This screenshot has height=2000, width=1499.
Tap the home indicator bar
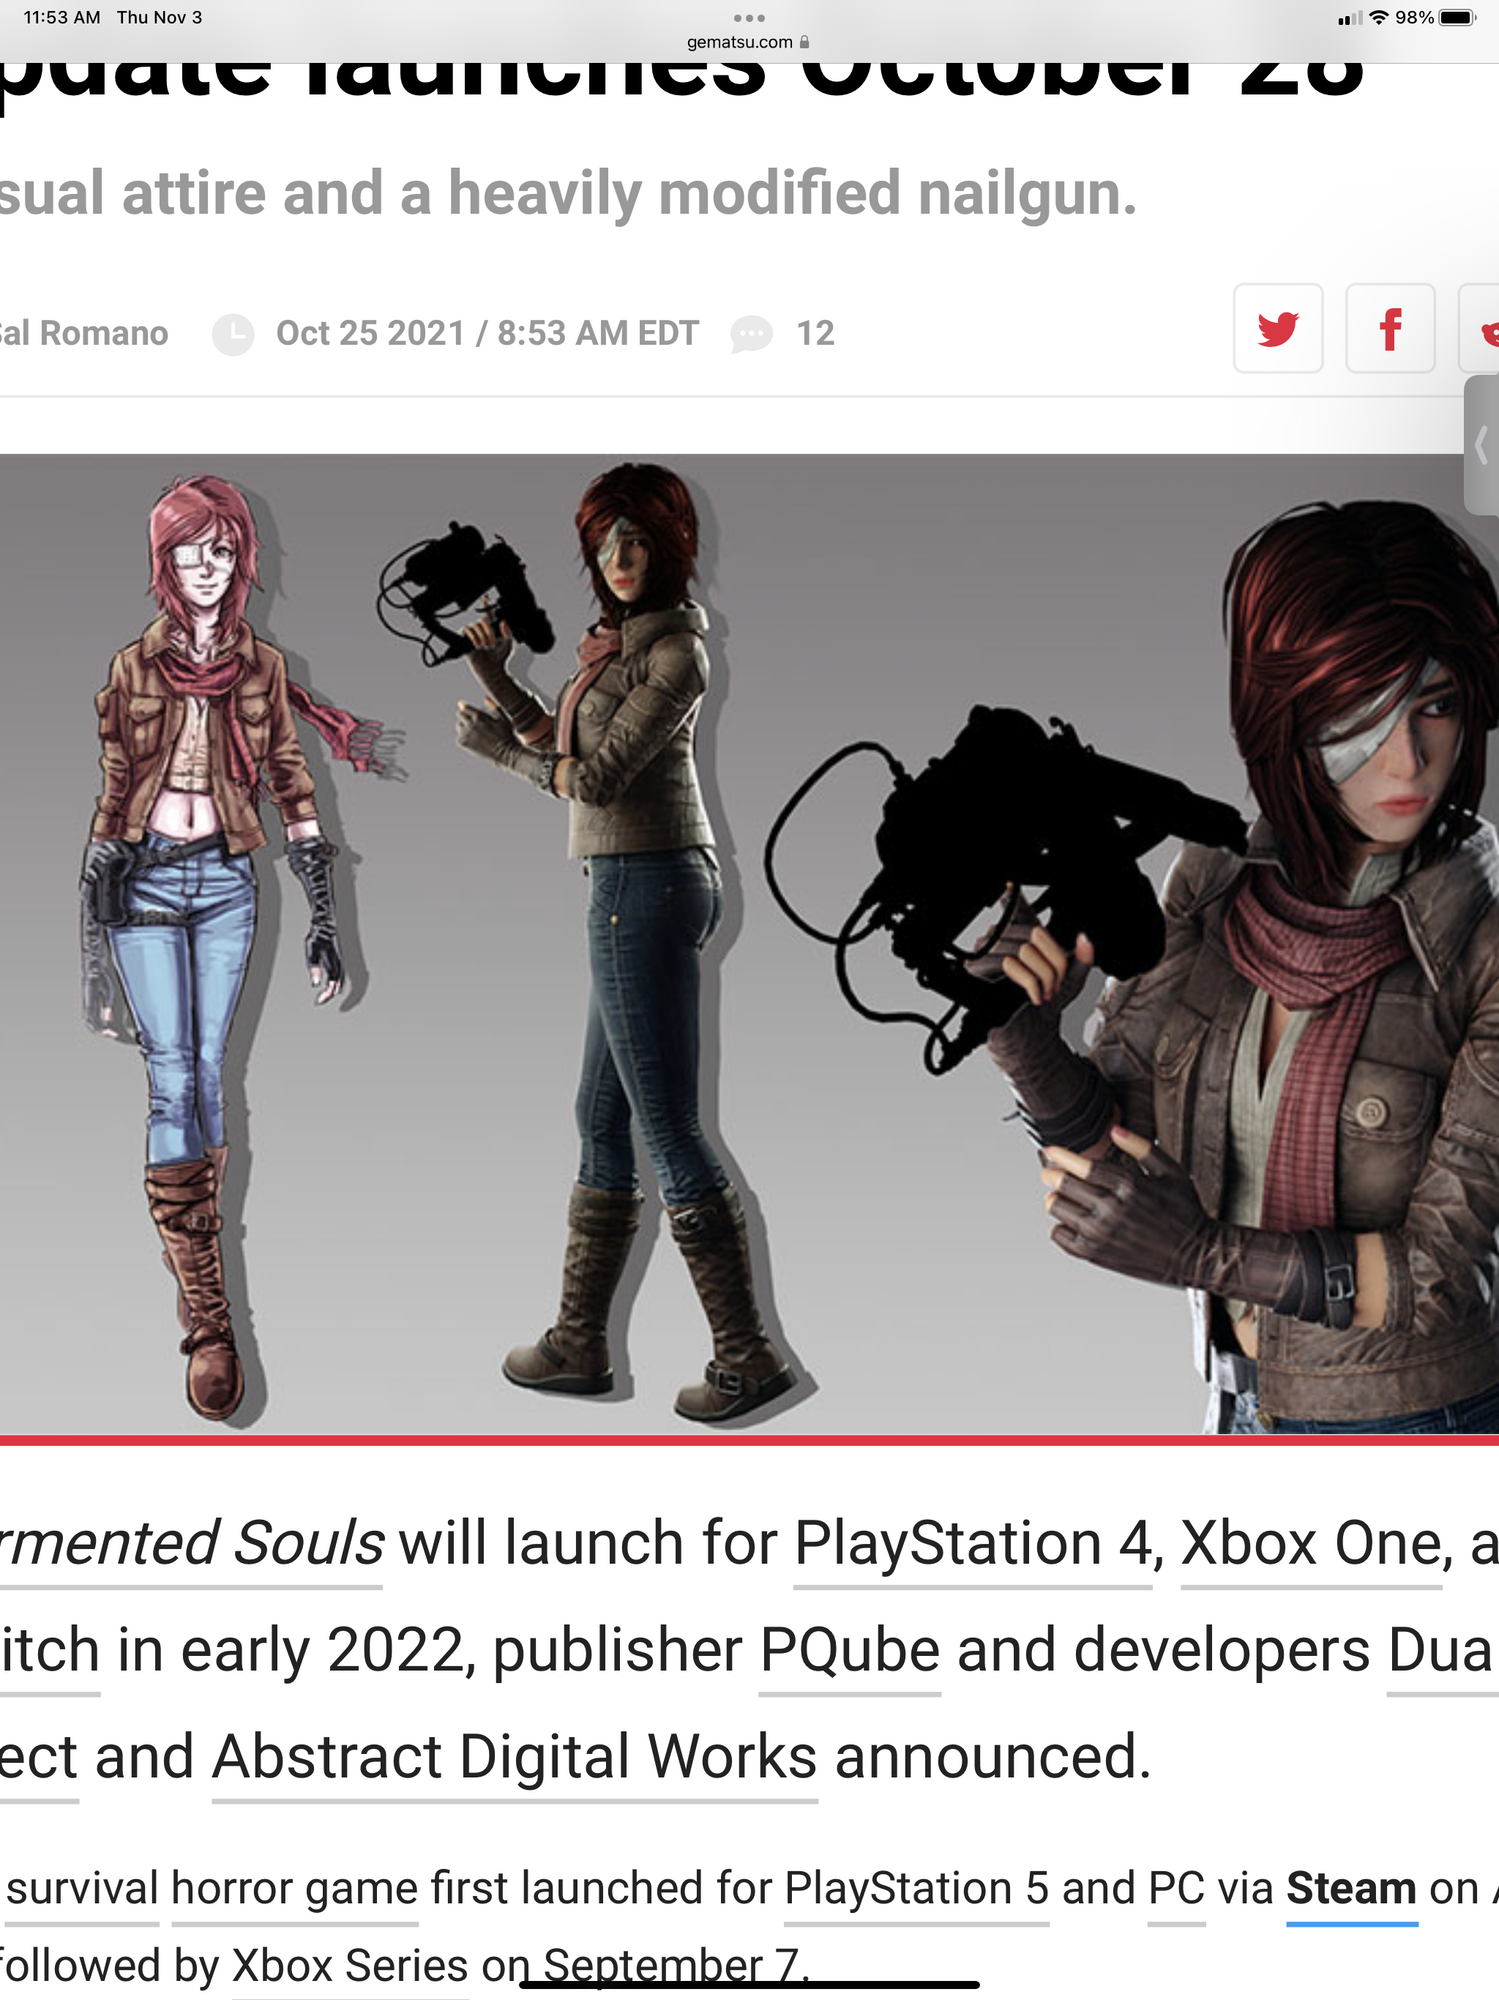pos(749,1985)
